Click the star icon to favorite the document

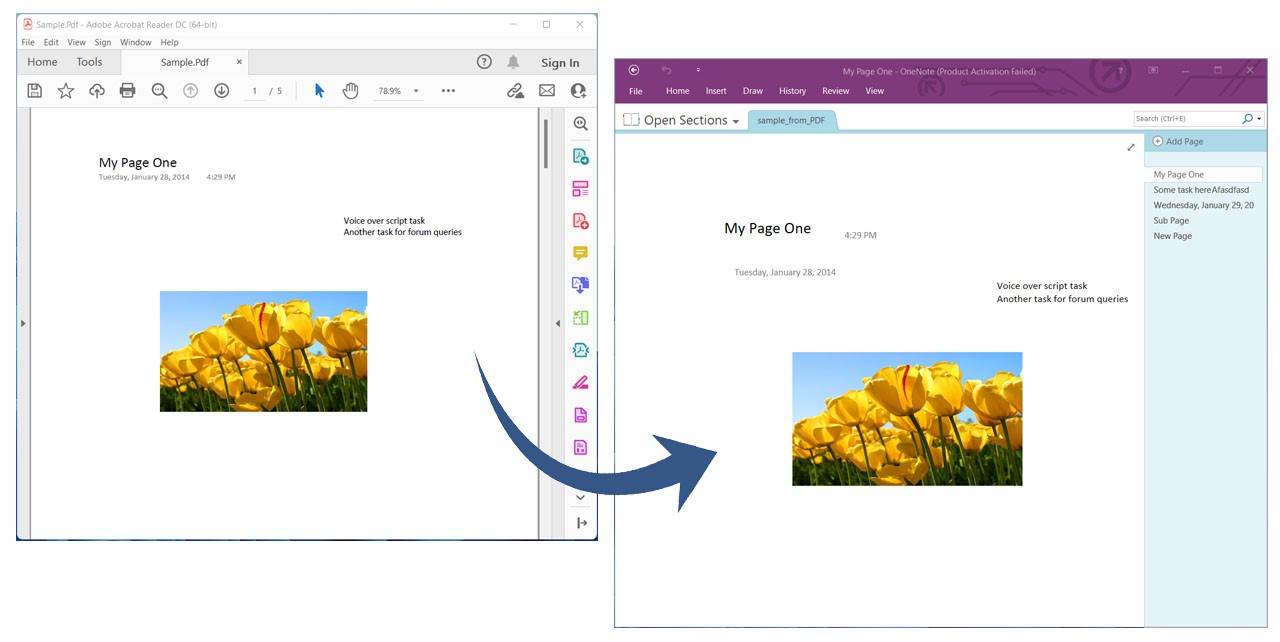(66, 90)
